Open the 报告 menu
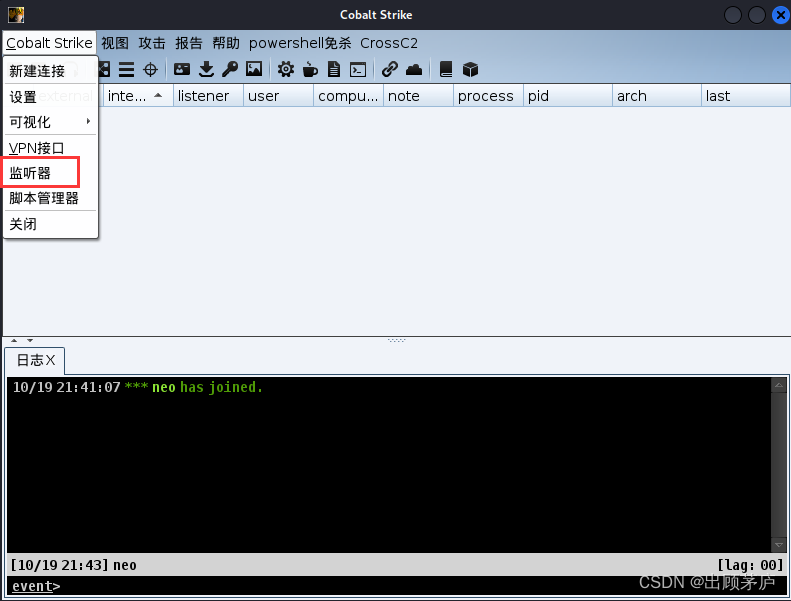Screen dimensions: 791x601 click(x=189, y=43)
